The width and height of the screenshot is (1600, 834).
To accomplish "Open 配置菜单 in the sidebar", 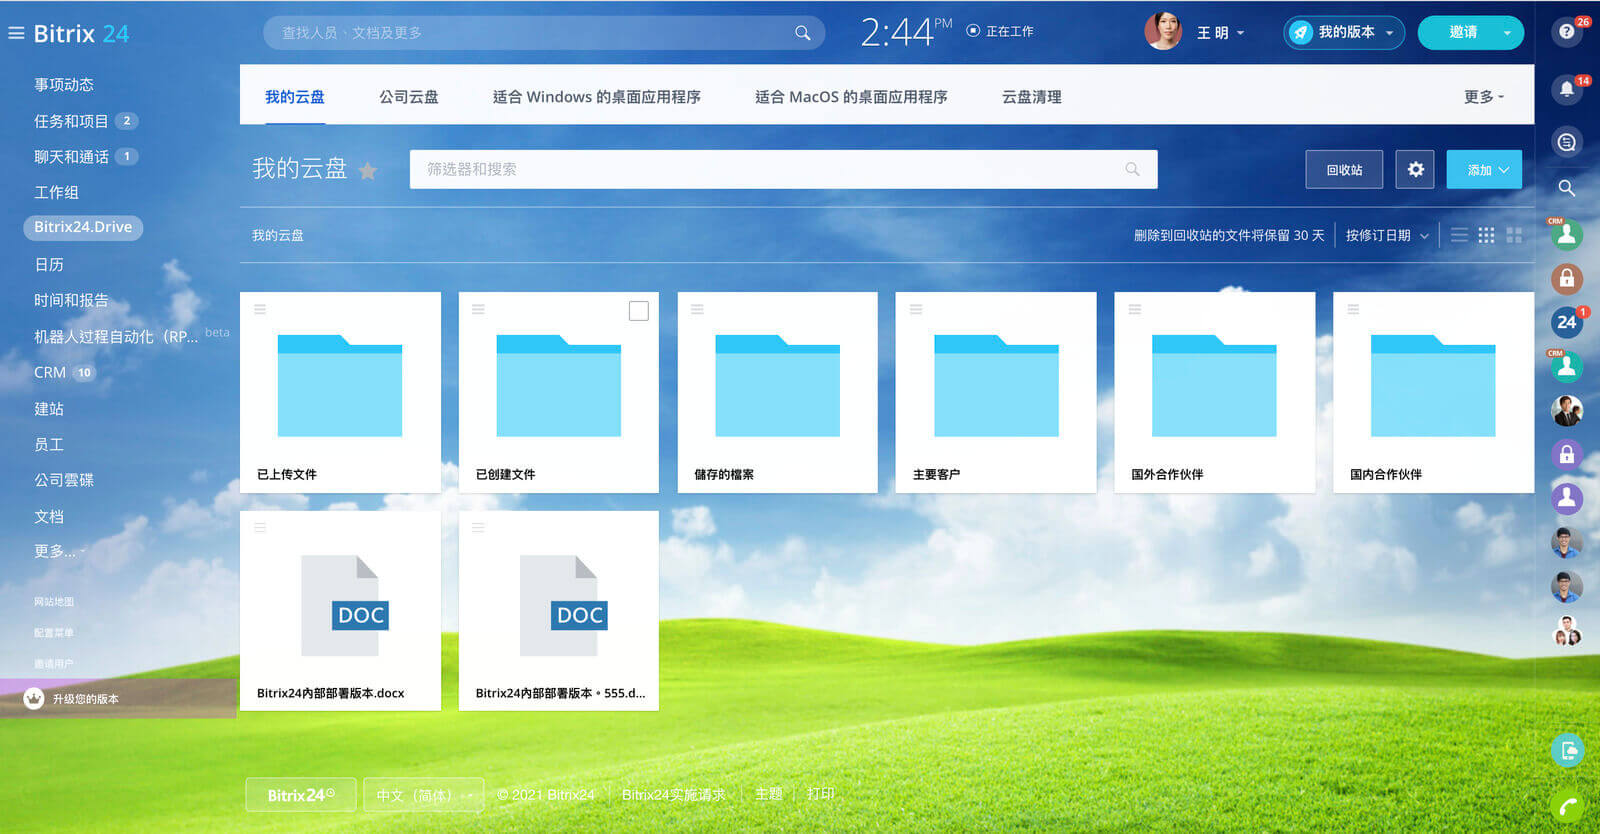I will [54, 633].
